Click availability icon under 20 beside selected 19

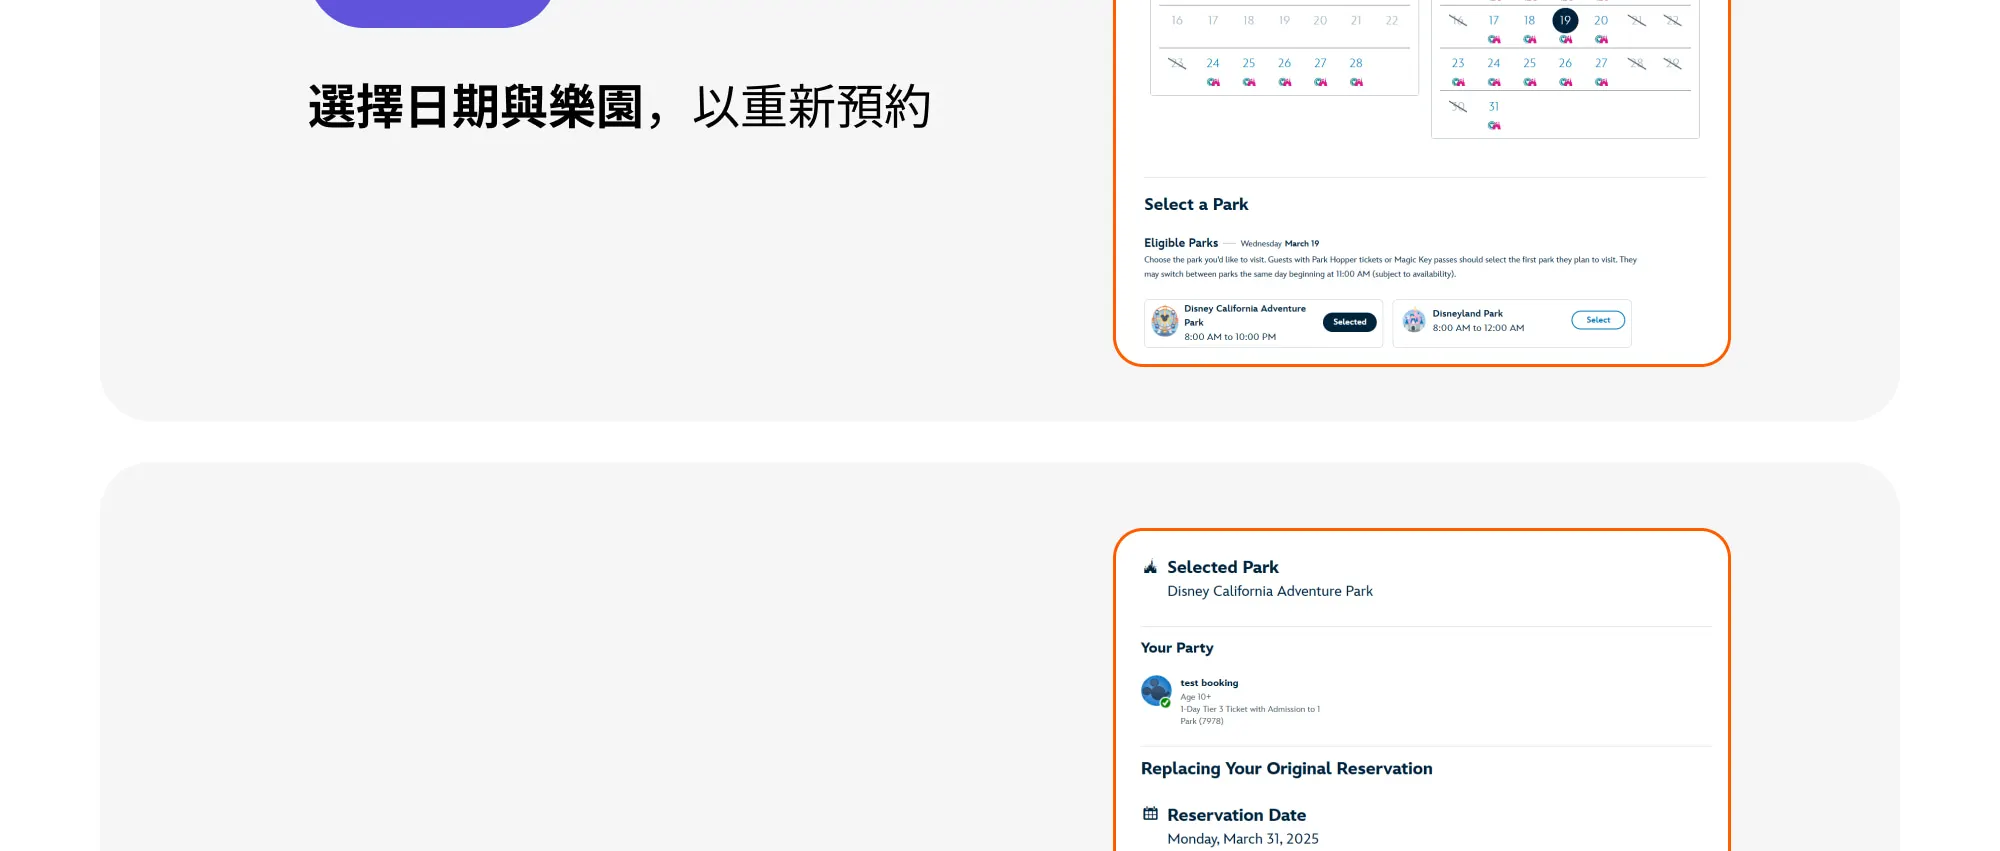[x=1602, y=39]
